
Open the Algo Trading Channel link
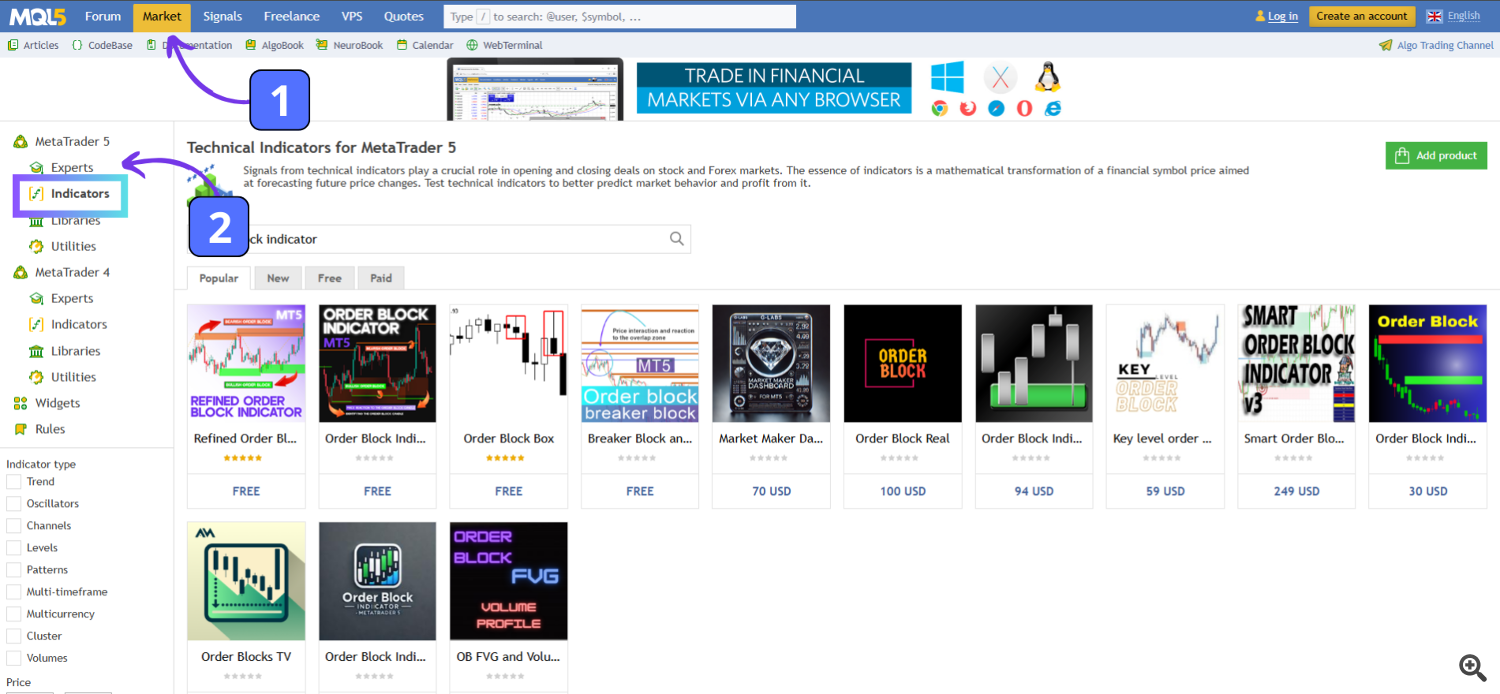[x=1445, y=45]
